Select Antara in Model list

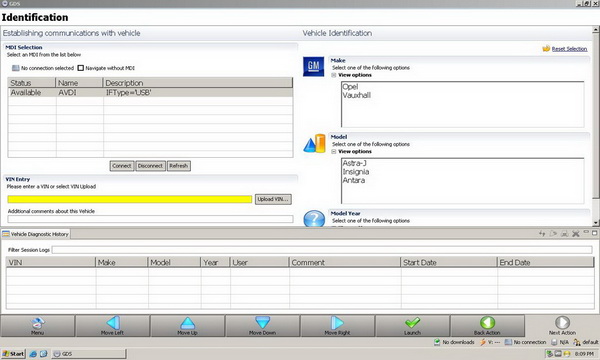coord(354,180)
